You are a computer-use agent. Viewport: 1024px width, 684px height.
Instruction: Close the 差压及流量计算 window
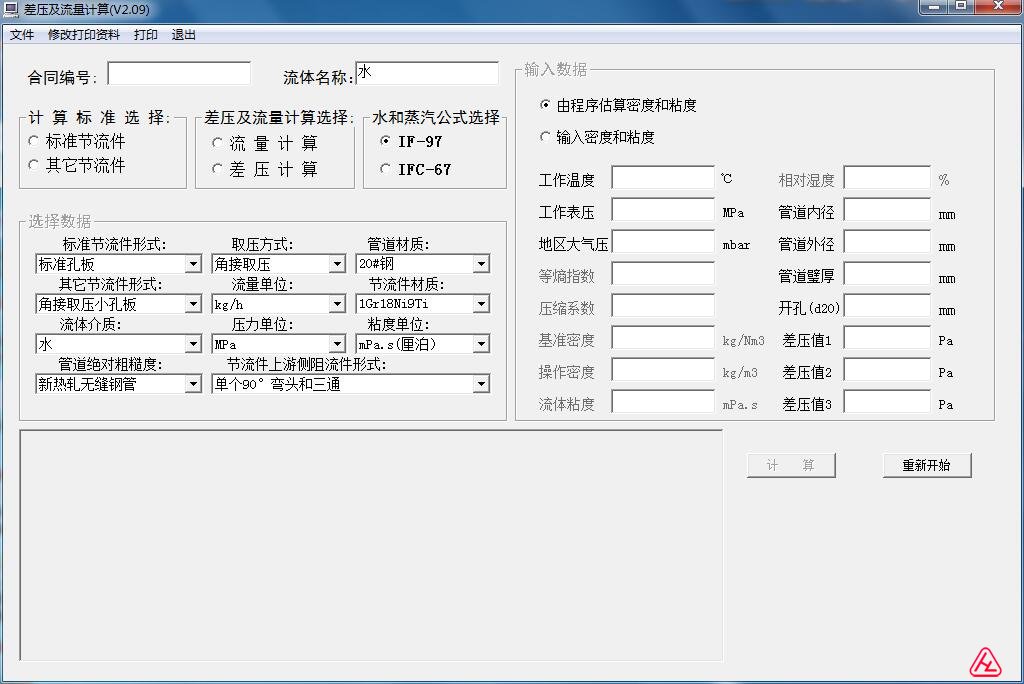point(998,7)
